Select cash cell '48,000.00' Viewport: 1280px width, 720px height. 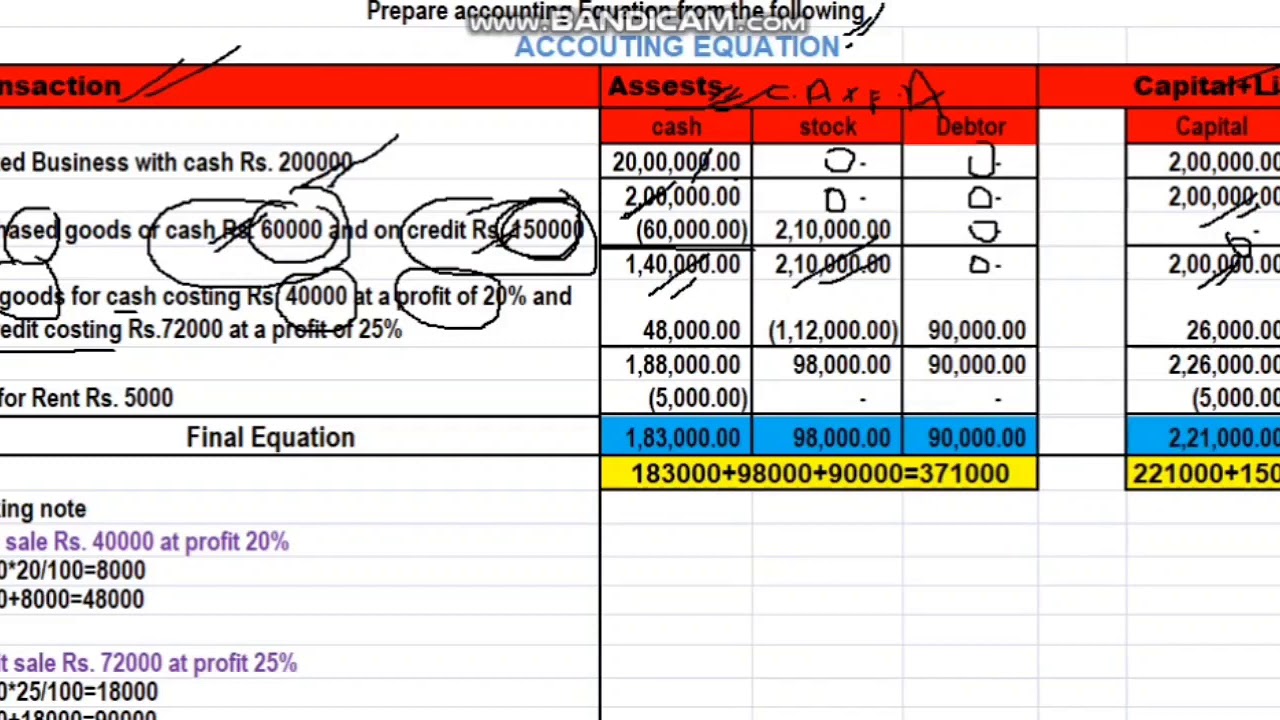676,330
